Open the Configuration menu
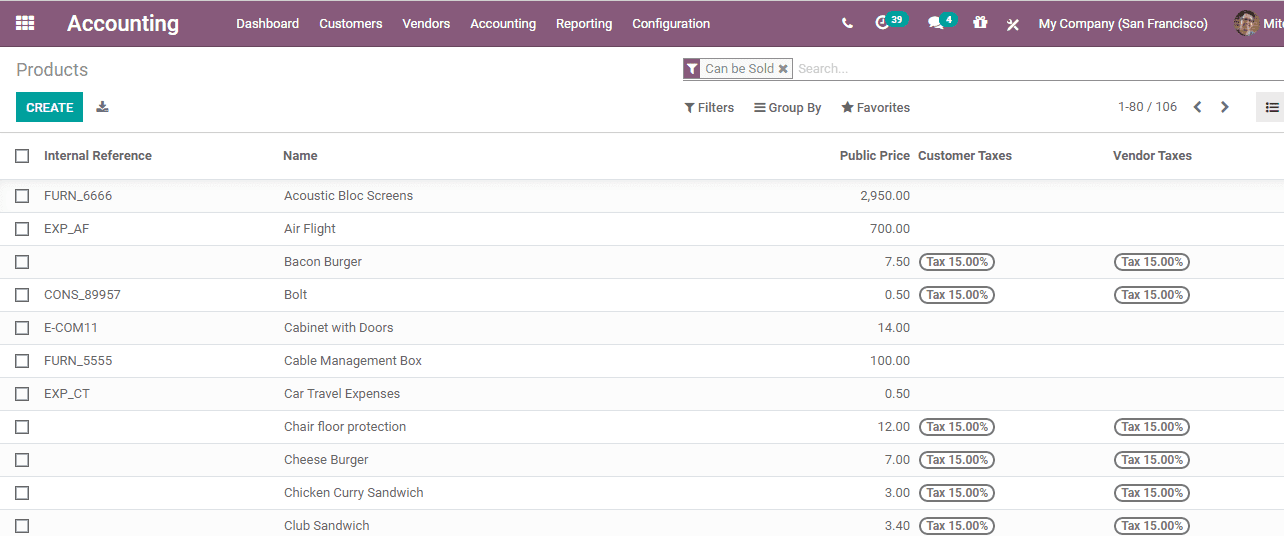 [671, 23]
